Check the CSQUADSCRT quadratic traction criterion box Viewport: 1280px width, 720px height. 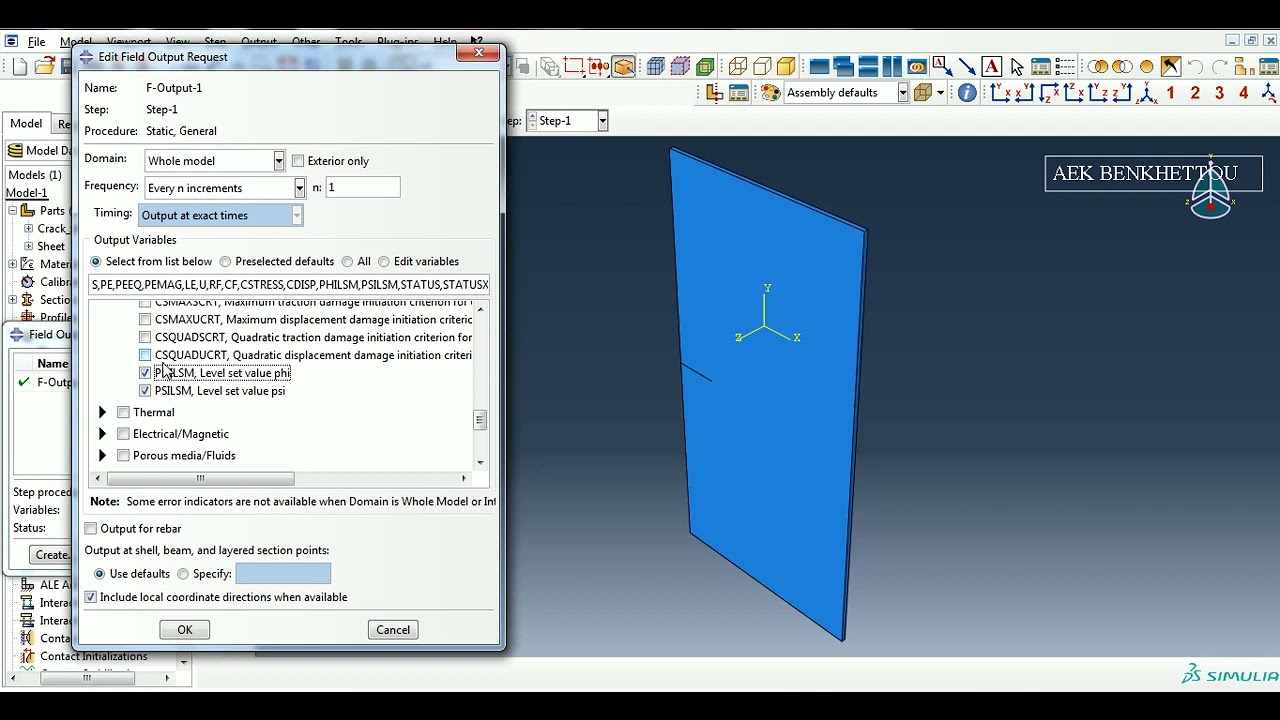point(145,338)
